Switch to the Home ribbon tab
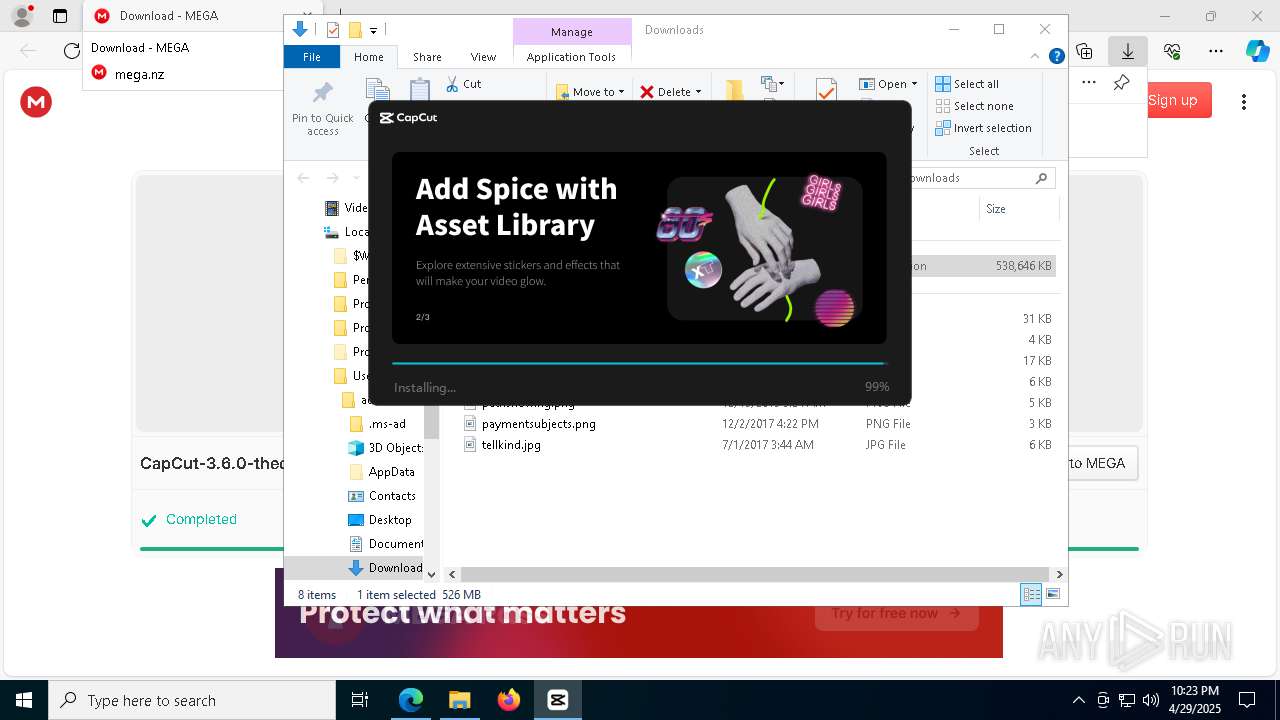The width and height of the screenshot is (1280, 720). [x=369, y=57]
